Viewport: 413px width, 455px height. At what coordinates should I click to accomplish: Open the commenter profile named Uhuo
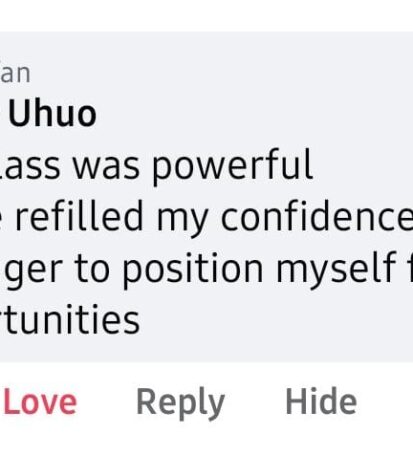click(52, 114)
